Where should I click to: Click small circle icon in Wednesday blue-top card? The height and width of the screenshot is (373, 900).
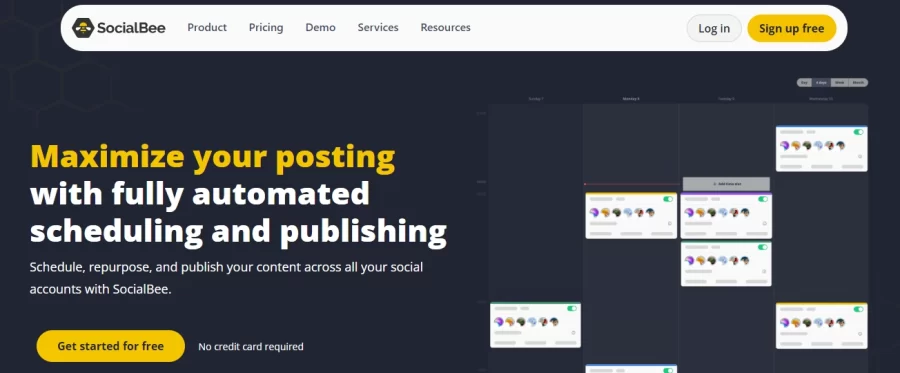tap(860, 156)
